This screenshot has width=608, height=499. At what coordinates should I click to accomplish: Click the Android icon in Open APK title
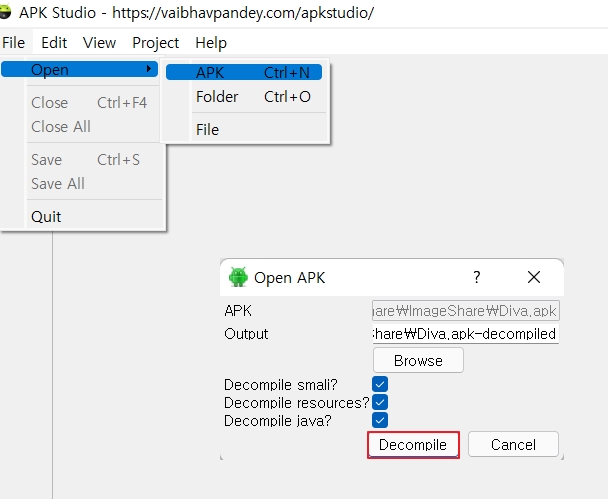click(x=238, y=277)
